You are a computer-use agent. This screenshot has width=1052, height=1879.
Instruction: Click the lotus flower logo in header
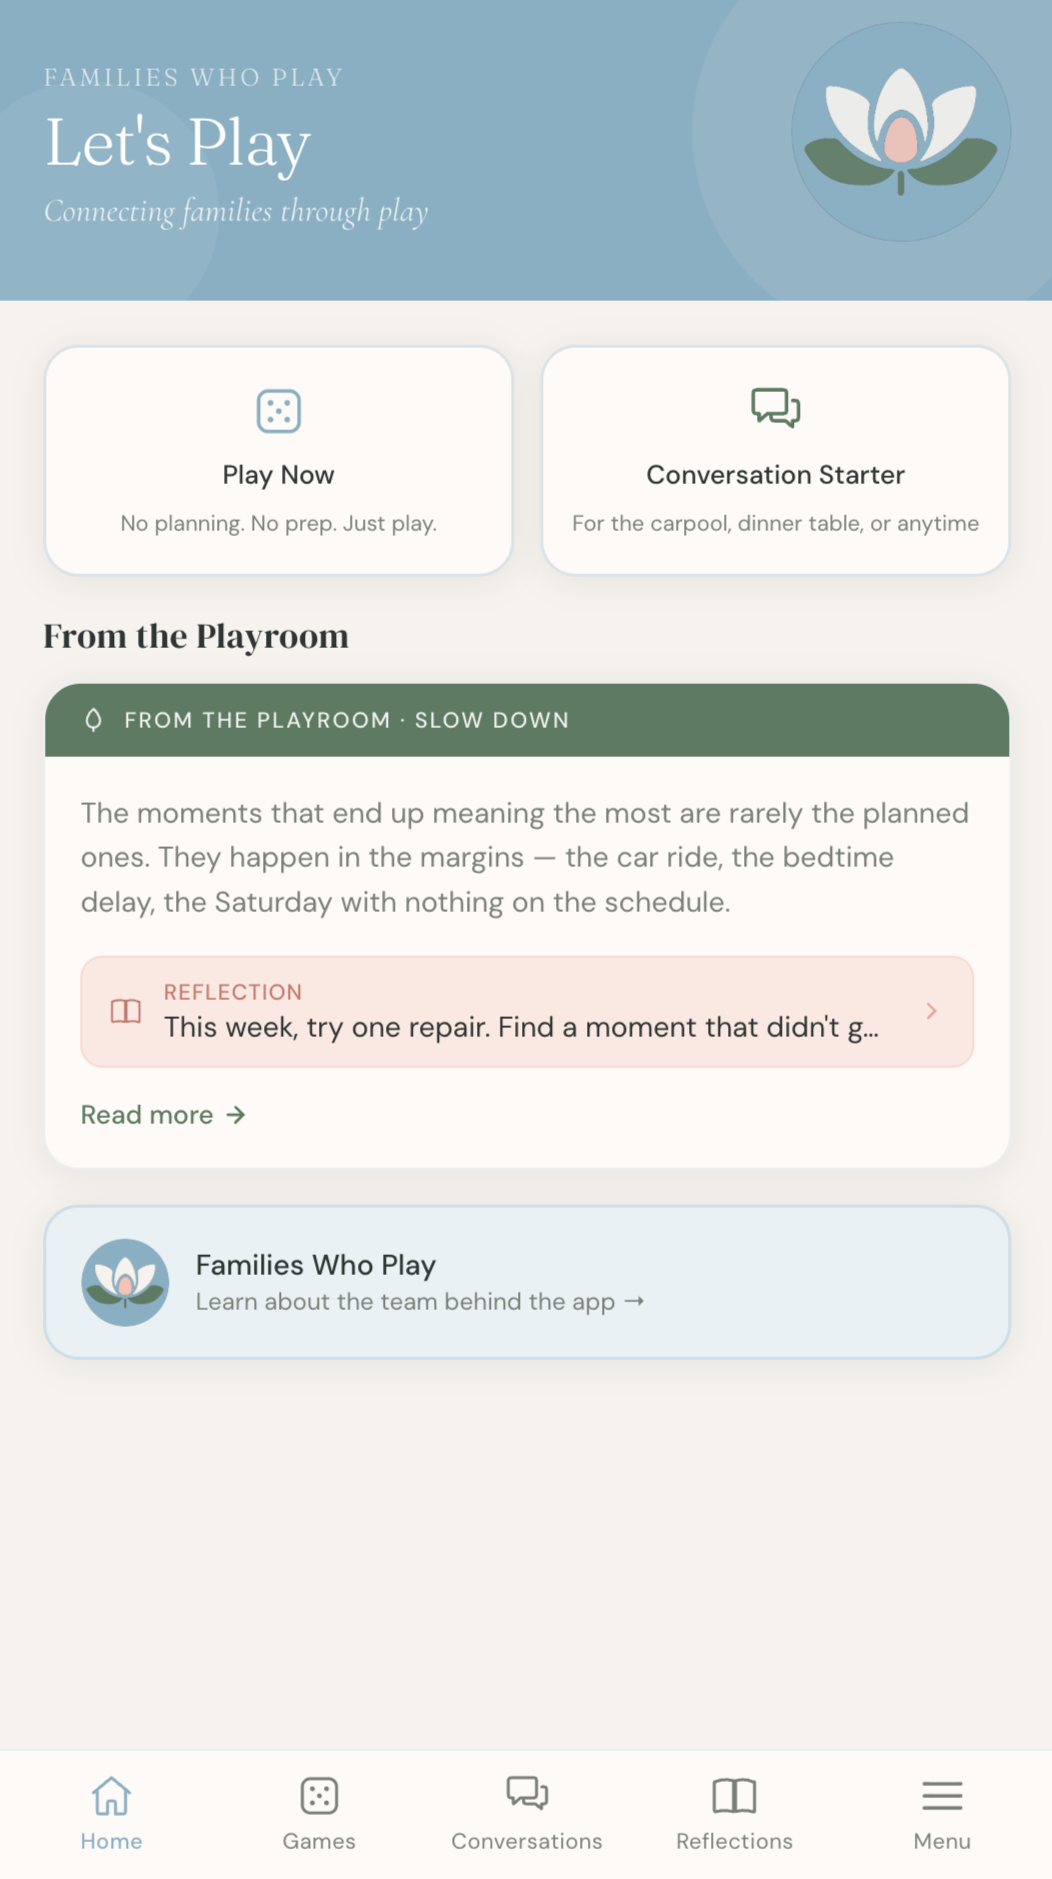coord(900,132)
